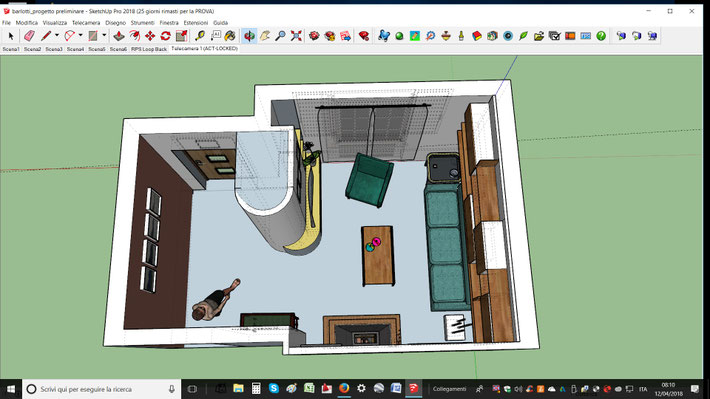Click the Zoom Extents icon
The width and height of the screenshot is (710, 399).
point(296,36)
